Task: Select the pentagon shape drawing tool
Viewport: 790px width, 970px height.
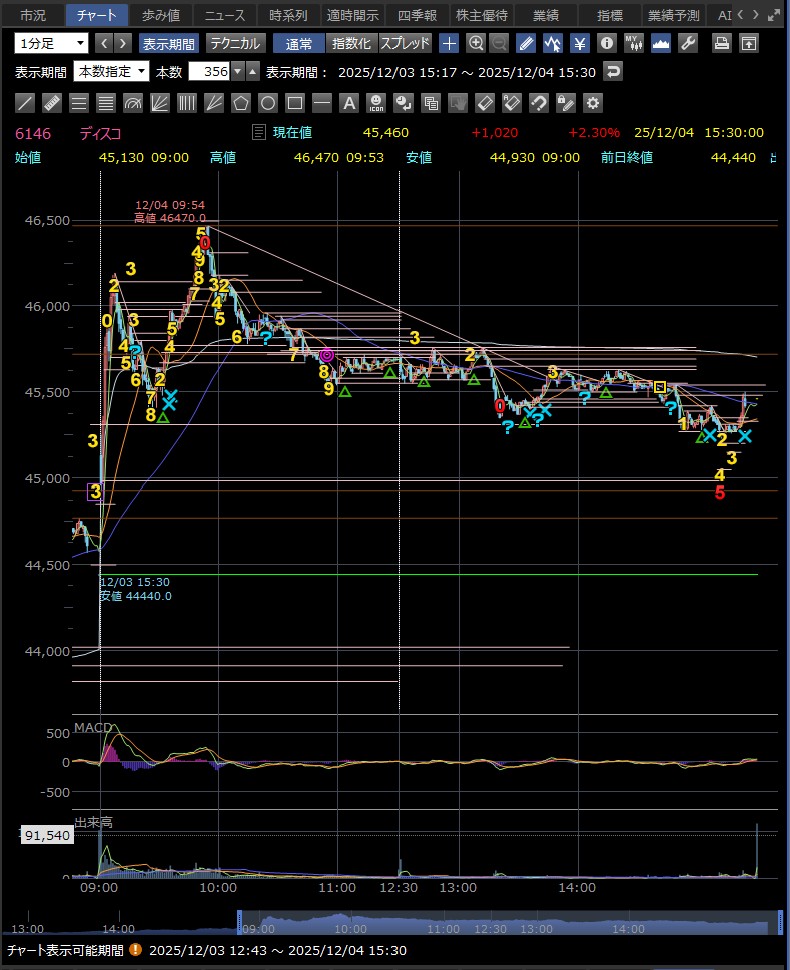Action: point(241,103)
